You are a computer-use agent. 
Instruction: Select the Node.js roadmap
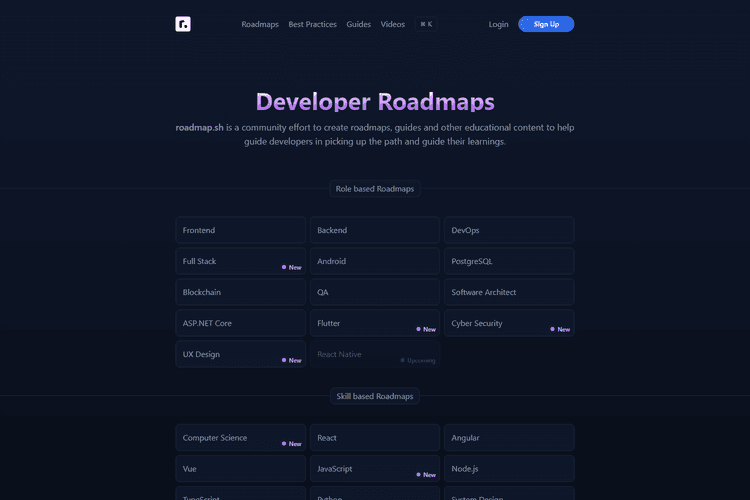click(509, 469)
